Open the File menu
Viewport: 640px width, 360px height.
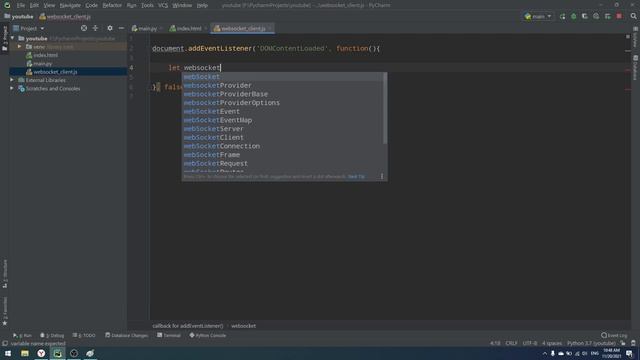tap(20, 5)
